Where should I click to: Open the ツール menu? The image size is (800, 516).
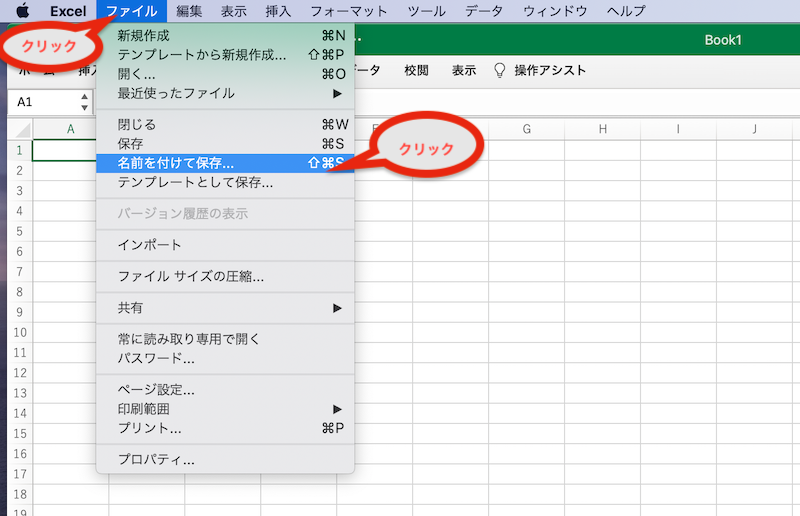point(426,11)
